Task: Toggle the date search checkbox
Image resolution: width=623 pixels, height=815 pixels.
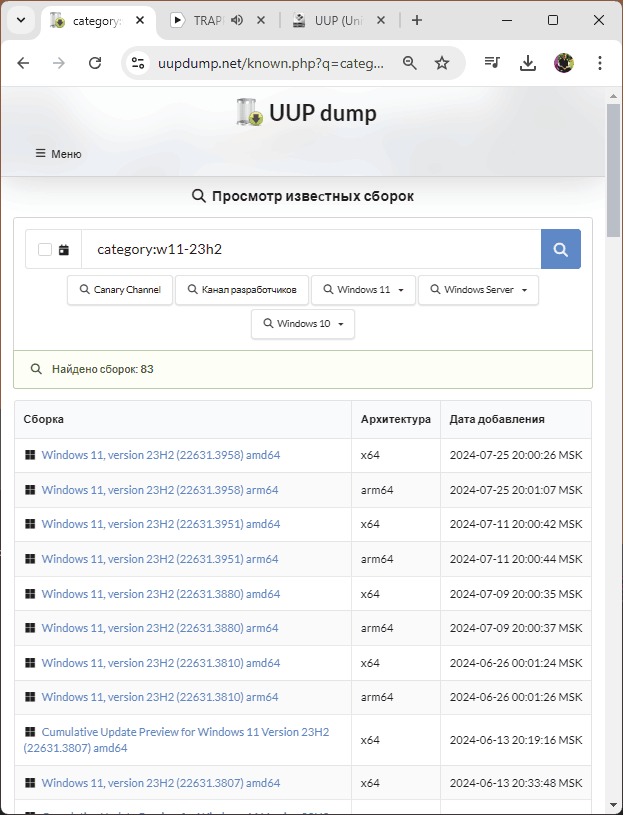Action: 45,250
